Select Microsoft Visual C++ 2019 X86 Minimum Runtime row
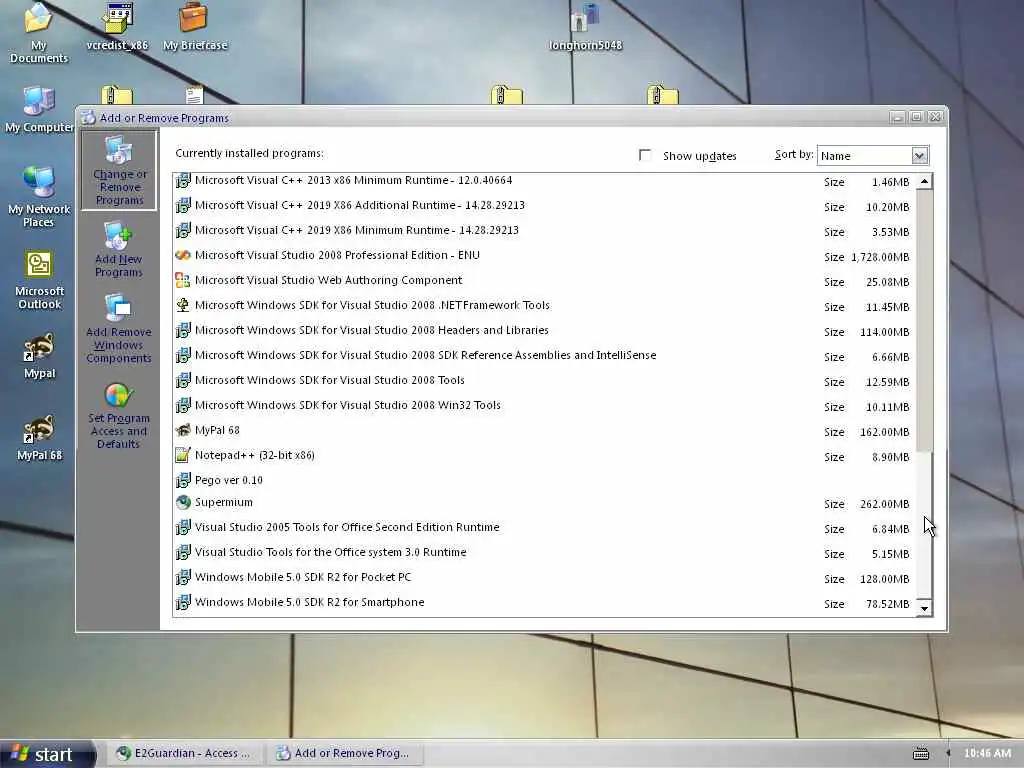The height and width of the screenshot is (768, 1024). tap(543, 231)
